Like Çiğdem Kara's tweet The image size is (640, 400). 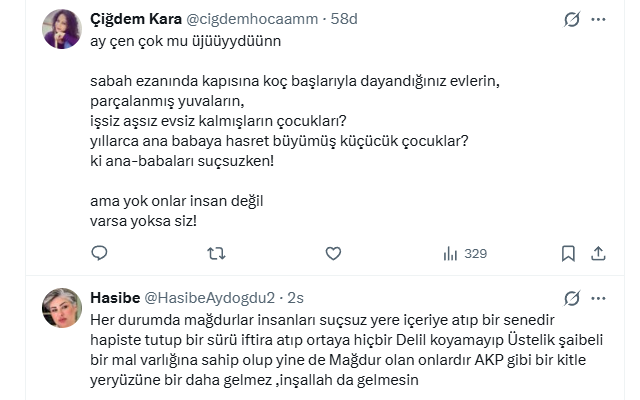(334, 254)
